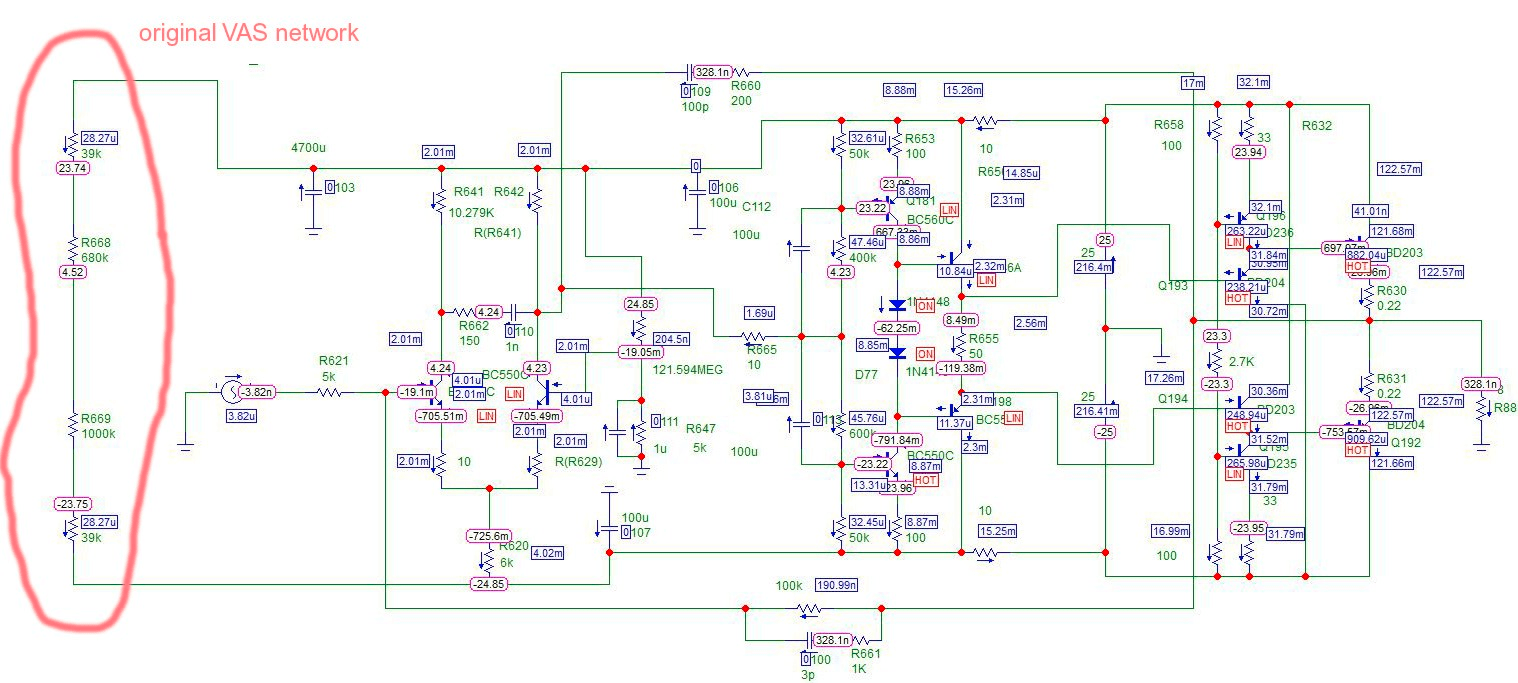
Task: Click the R665 10 resistor symbol
Action: 755,336
